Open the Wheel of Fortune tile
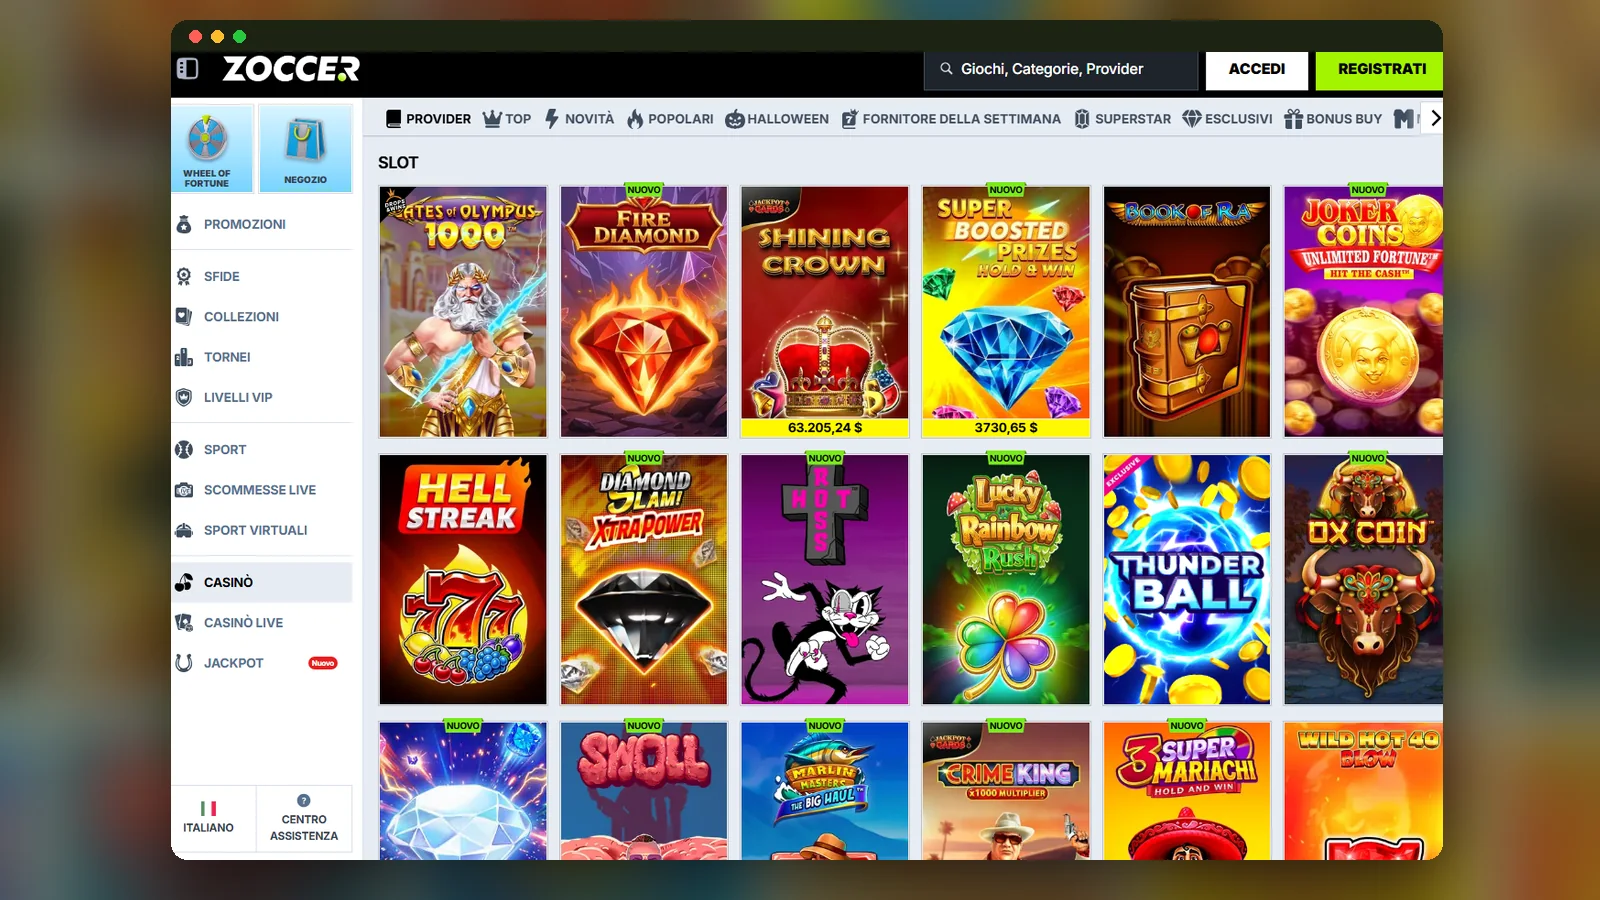The width and height of the screenshot is (1600, 900). tap(212, 148)
